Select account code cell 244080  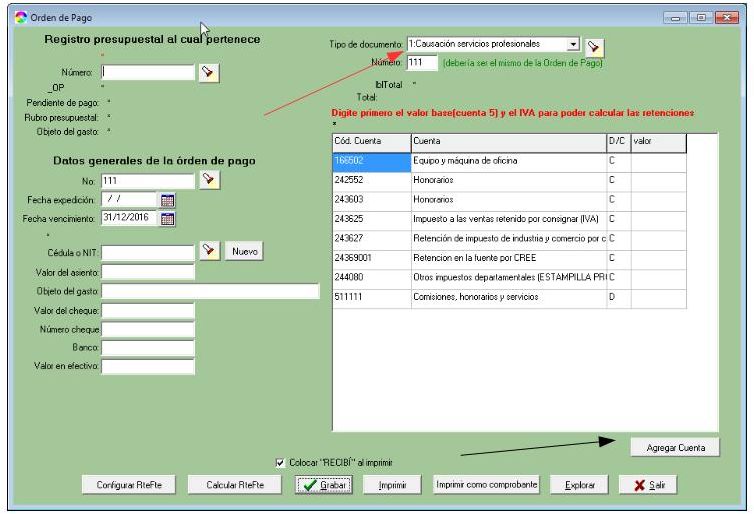372,279
